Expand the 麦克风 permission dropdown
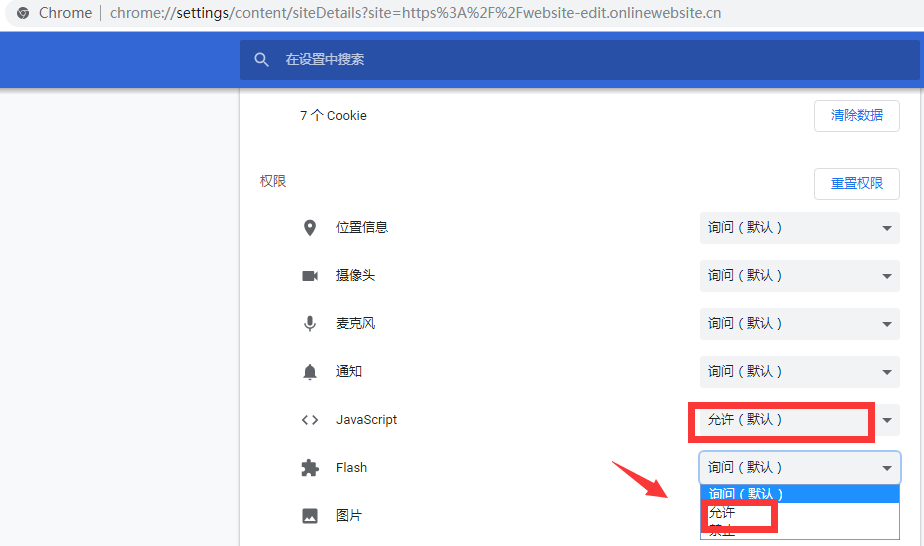This screenshot has height=546, width=924. (799, 324)
